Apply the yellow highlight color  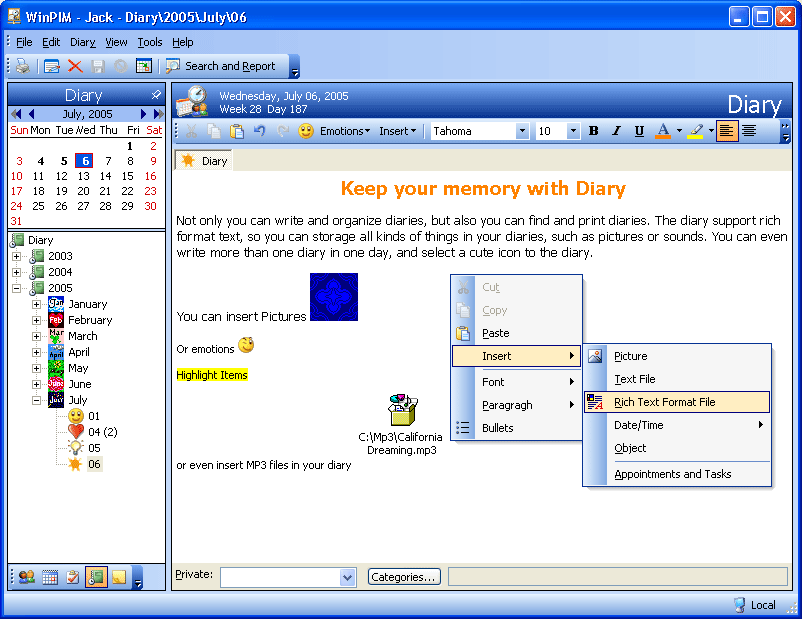click(696, 131)
